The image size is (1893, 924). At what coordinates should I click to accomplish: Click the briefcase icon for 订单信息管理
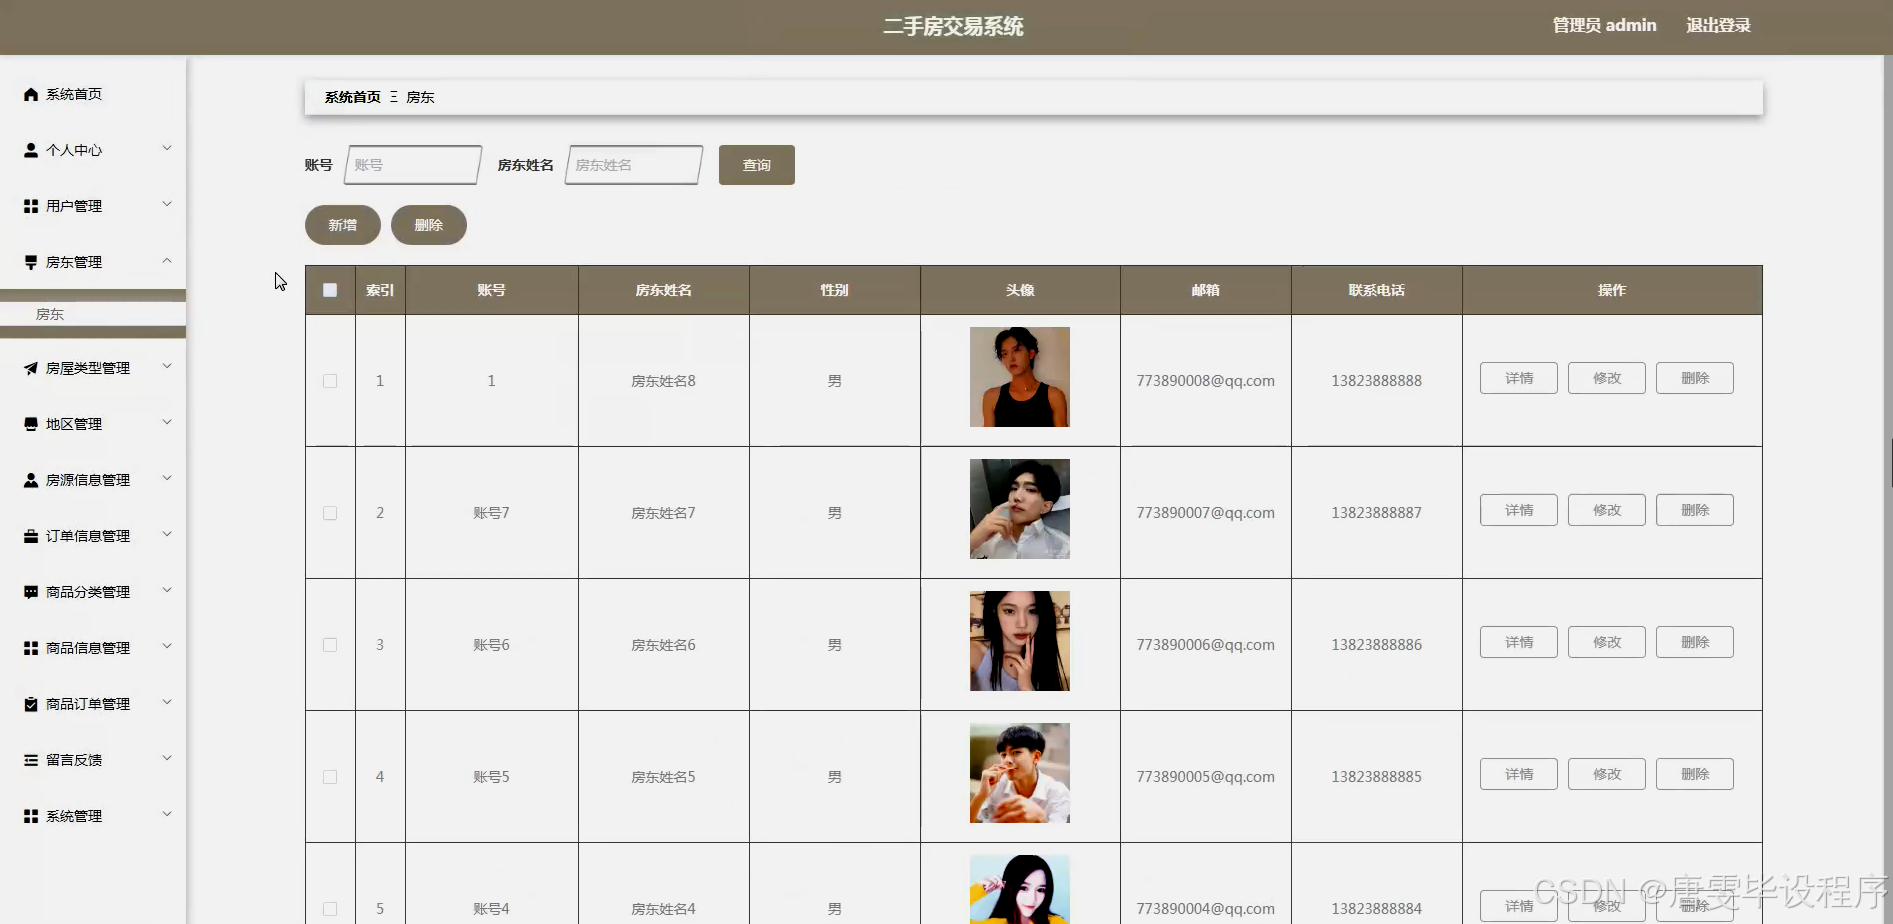(31, 536)
